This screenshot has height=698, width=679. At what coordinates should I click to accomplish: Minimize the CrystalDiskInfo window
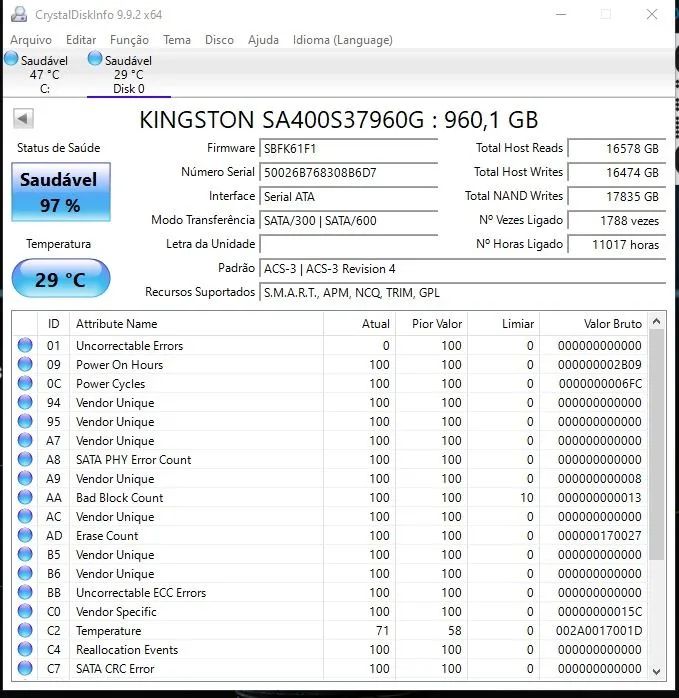561,14
